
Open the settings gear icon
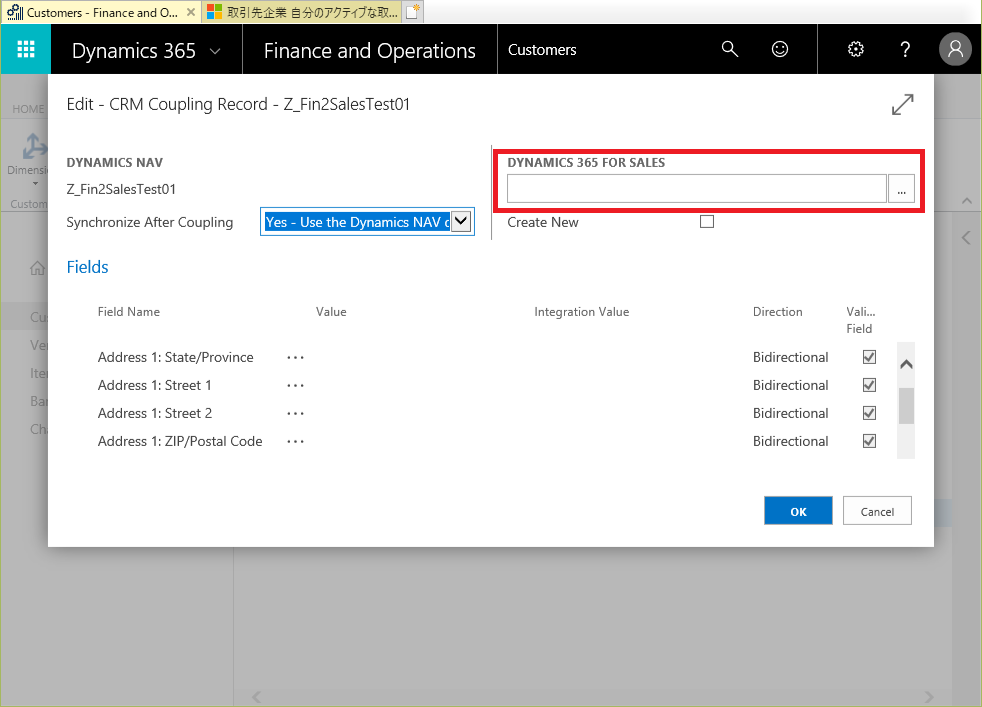855,49
